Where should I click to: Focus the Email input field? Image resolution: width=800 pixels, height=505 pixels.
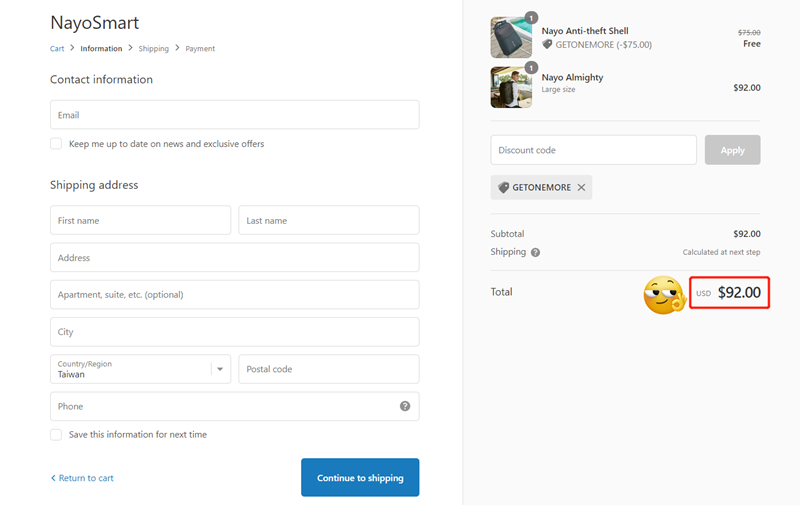pos(235,115)
